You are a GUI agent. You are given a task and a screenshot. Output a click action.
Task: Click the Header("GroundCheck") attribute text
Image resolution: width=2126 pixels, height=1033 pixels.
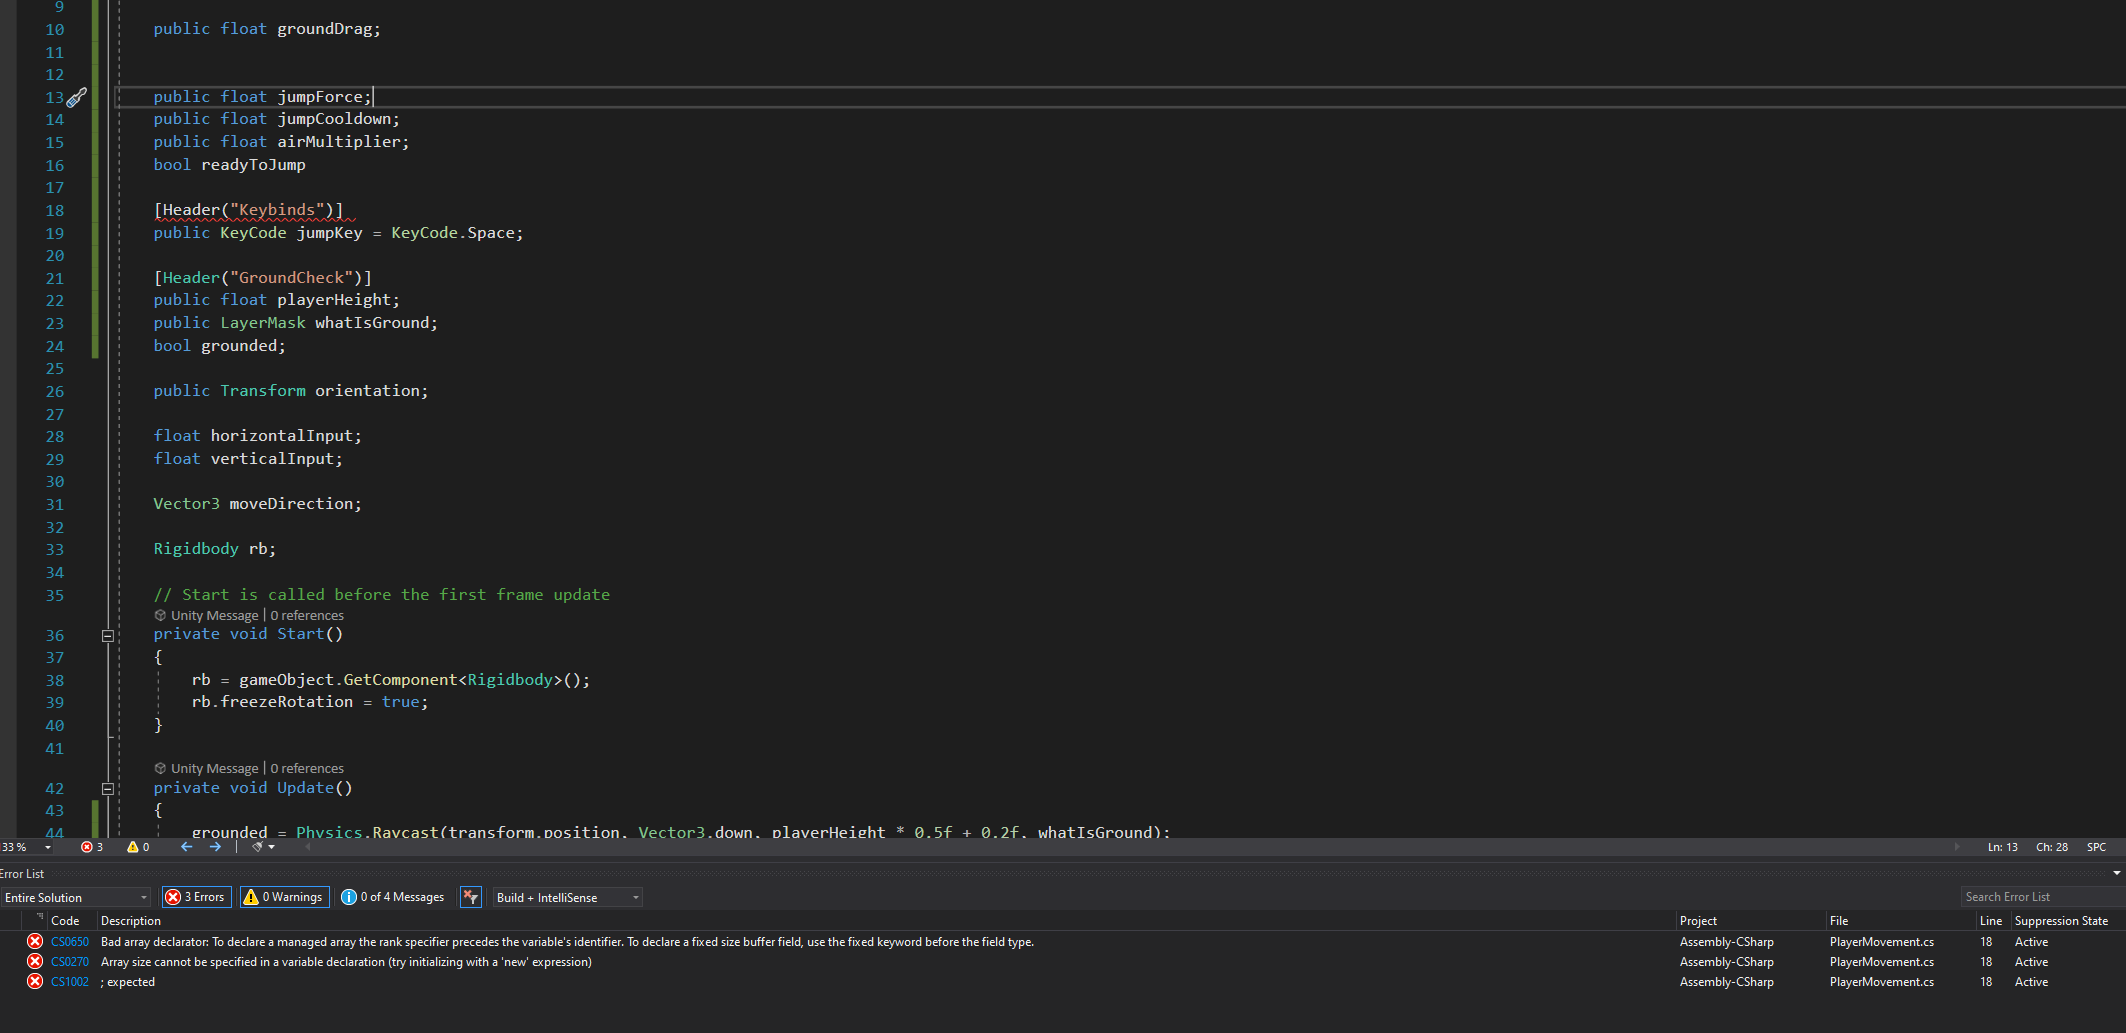pyautogui.click(x=262, y=278)
